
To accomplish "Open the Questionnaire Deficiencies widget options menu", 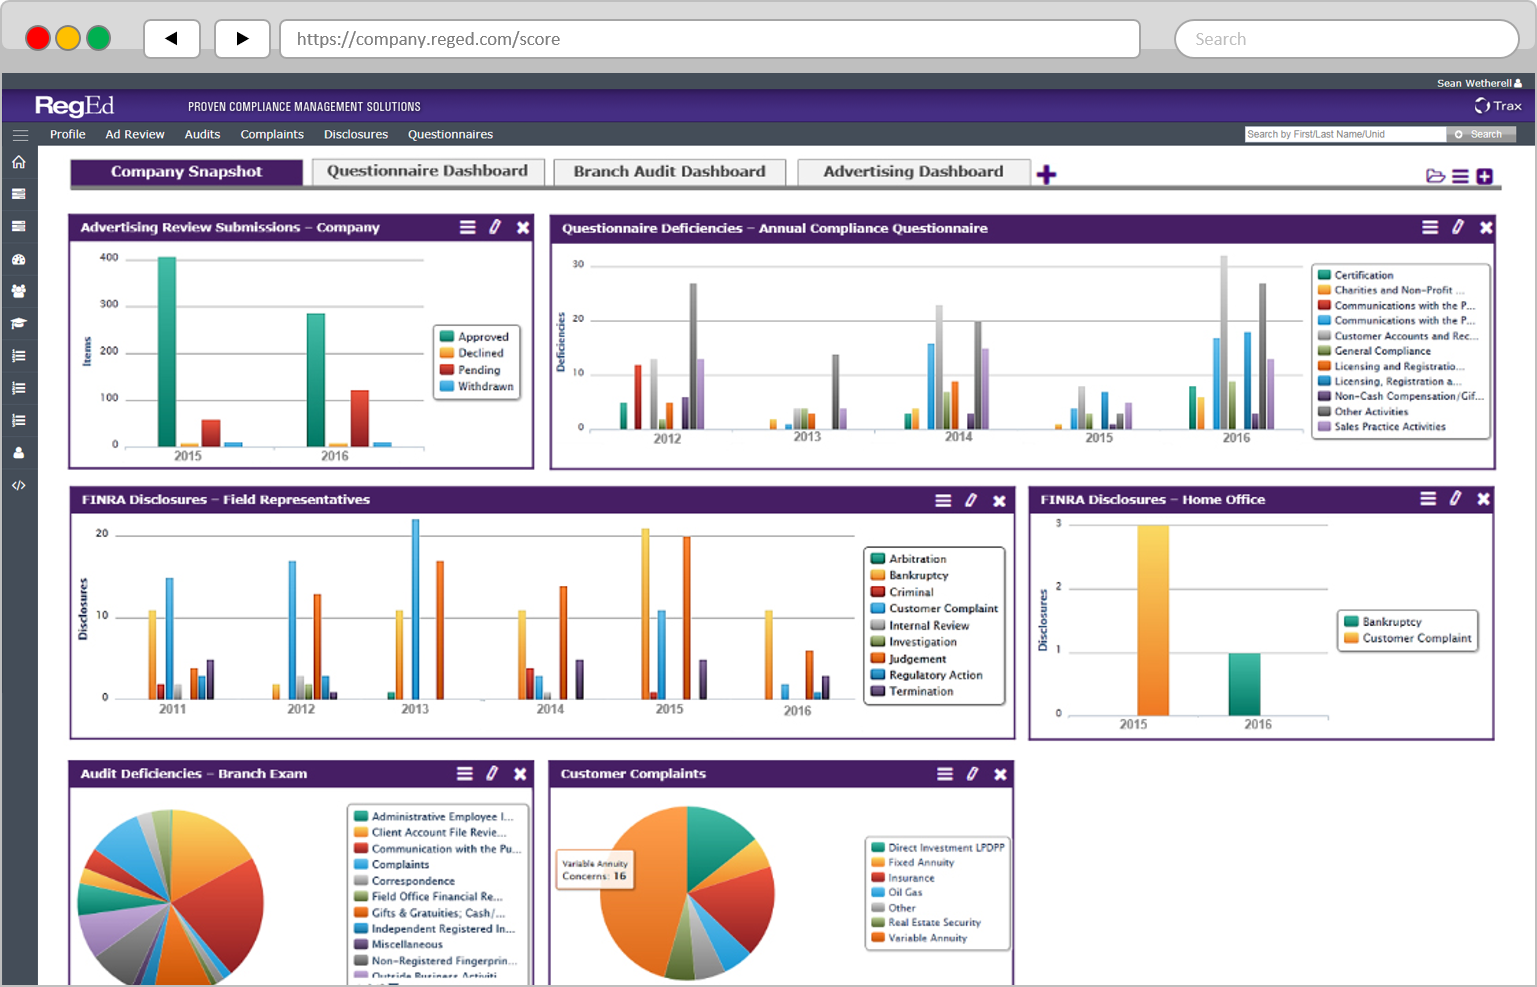I will pos(1429,227).
